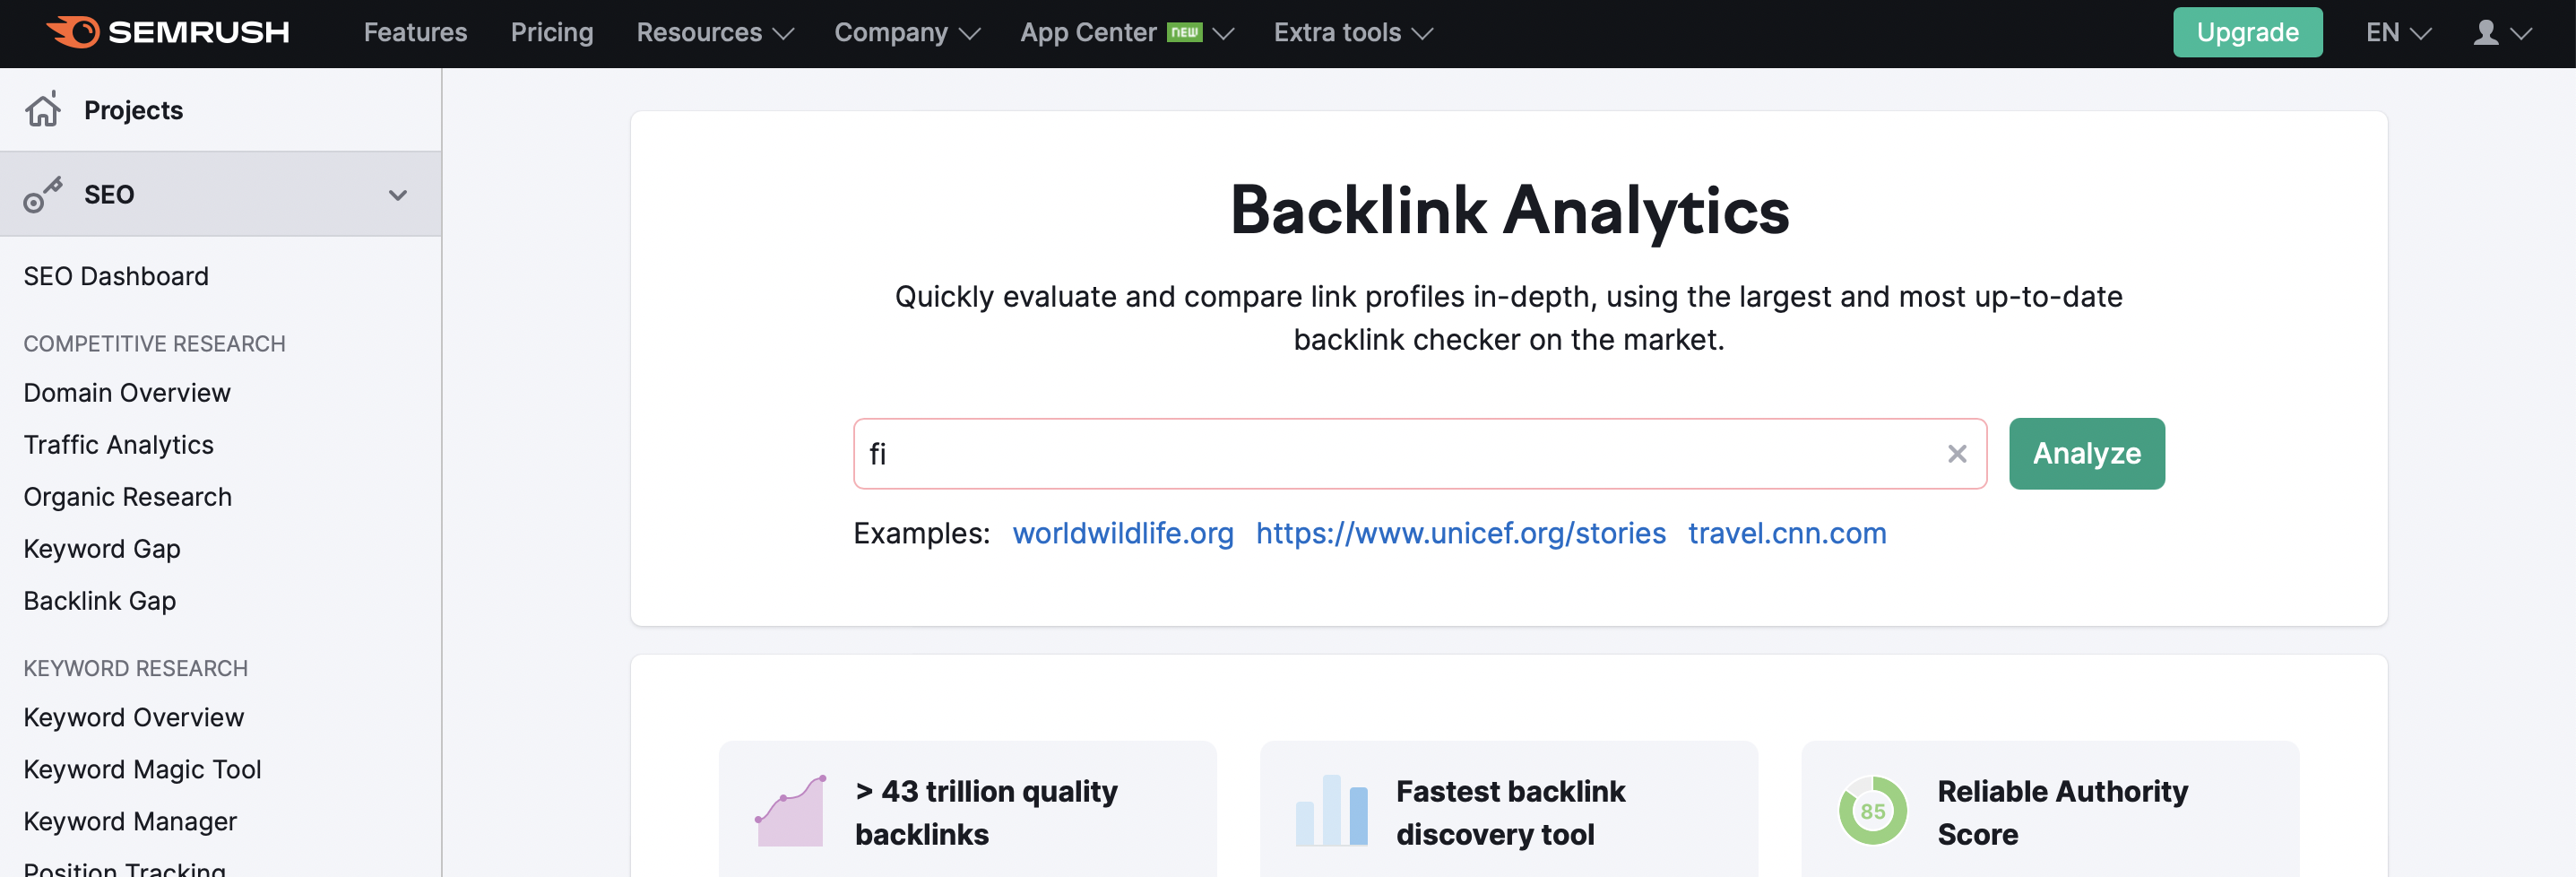Viewport: 2576px width, 877px height.
Task: Expand the Resources dropdown menu
Action: point(714,33)
